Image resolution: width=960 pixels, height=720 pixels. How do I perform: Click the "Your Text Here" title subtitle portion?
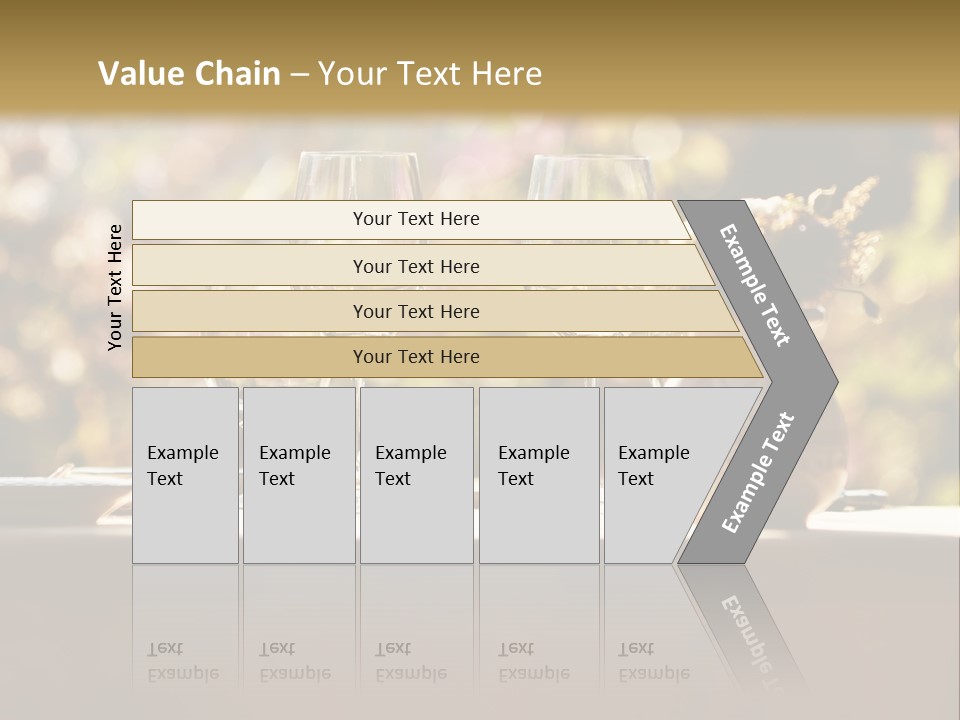click(430, 74)
